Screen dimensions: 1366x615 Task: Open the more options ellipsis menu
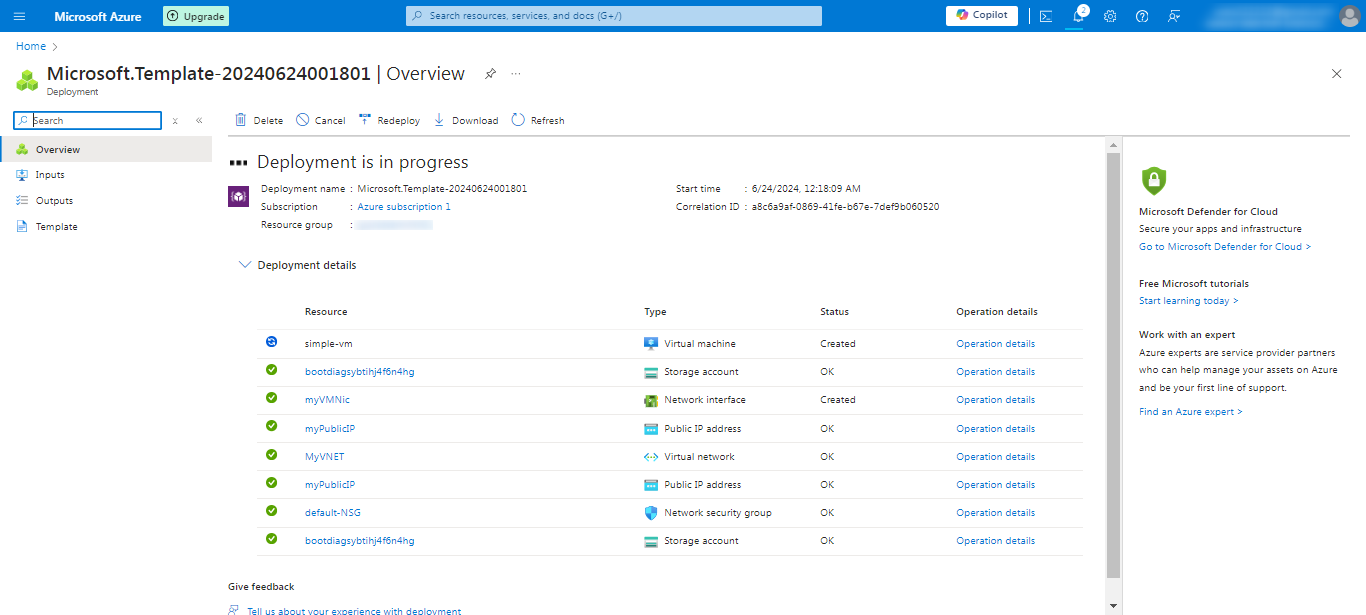click(x=516, y=74)
